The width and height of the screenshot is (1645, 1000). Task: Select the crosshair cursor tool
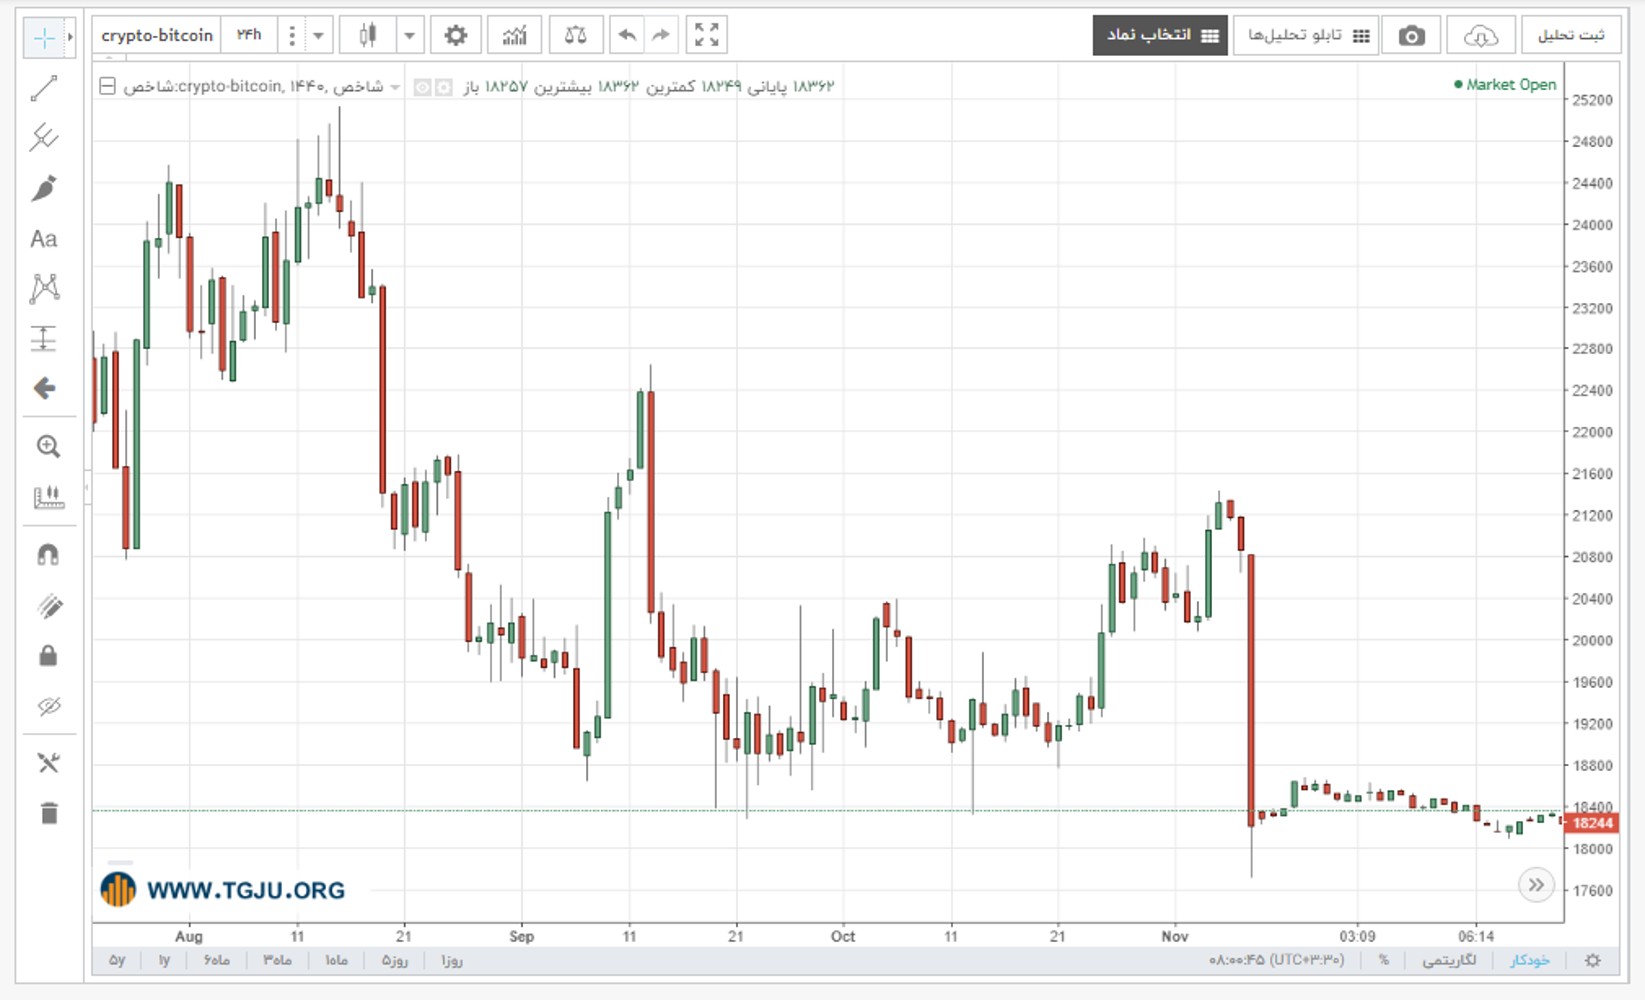(x=44, y=38)
